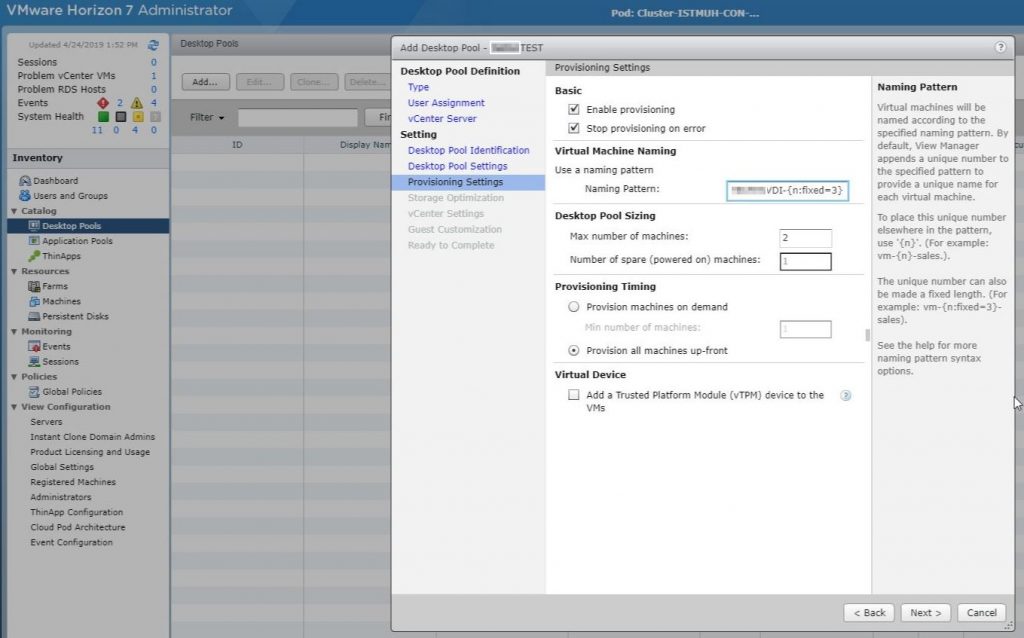Click the Sessions count link
This screenshot has width=1024, height=638.
click(154, 63)
